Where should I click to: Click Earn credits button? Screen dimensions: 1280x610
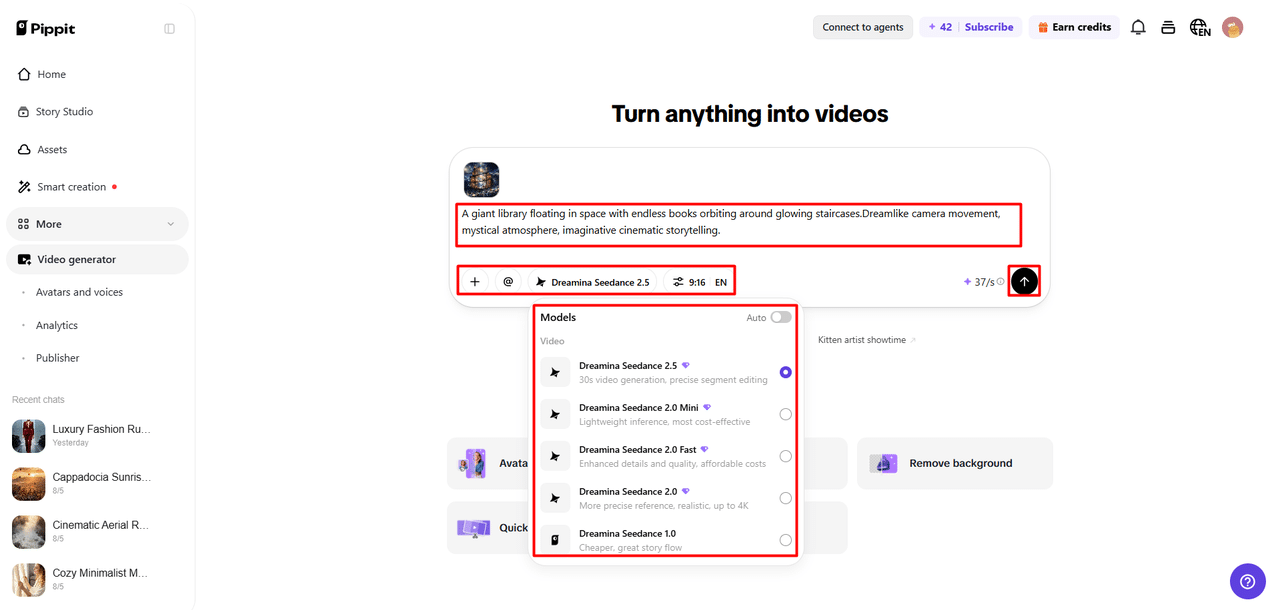[1075, 27]
